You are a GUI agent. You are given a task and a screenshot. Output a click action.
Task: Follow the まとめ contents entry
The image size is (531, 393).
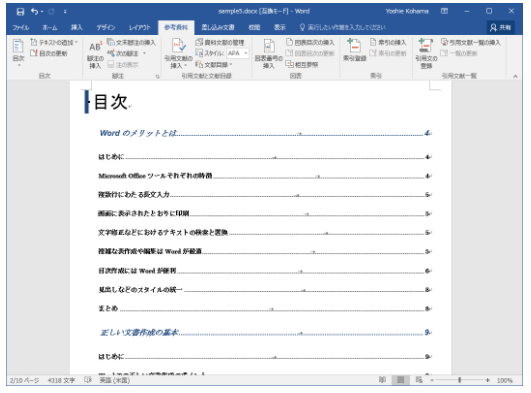(265, 308)
